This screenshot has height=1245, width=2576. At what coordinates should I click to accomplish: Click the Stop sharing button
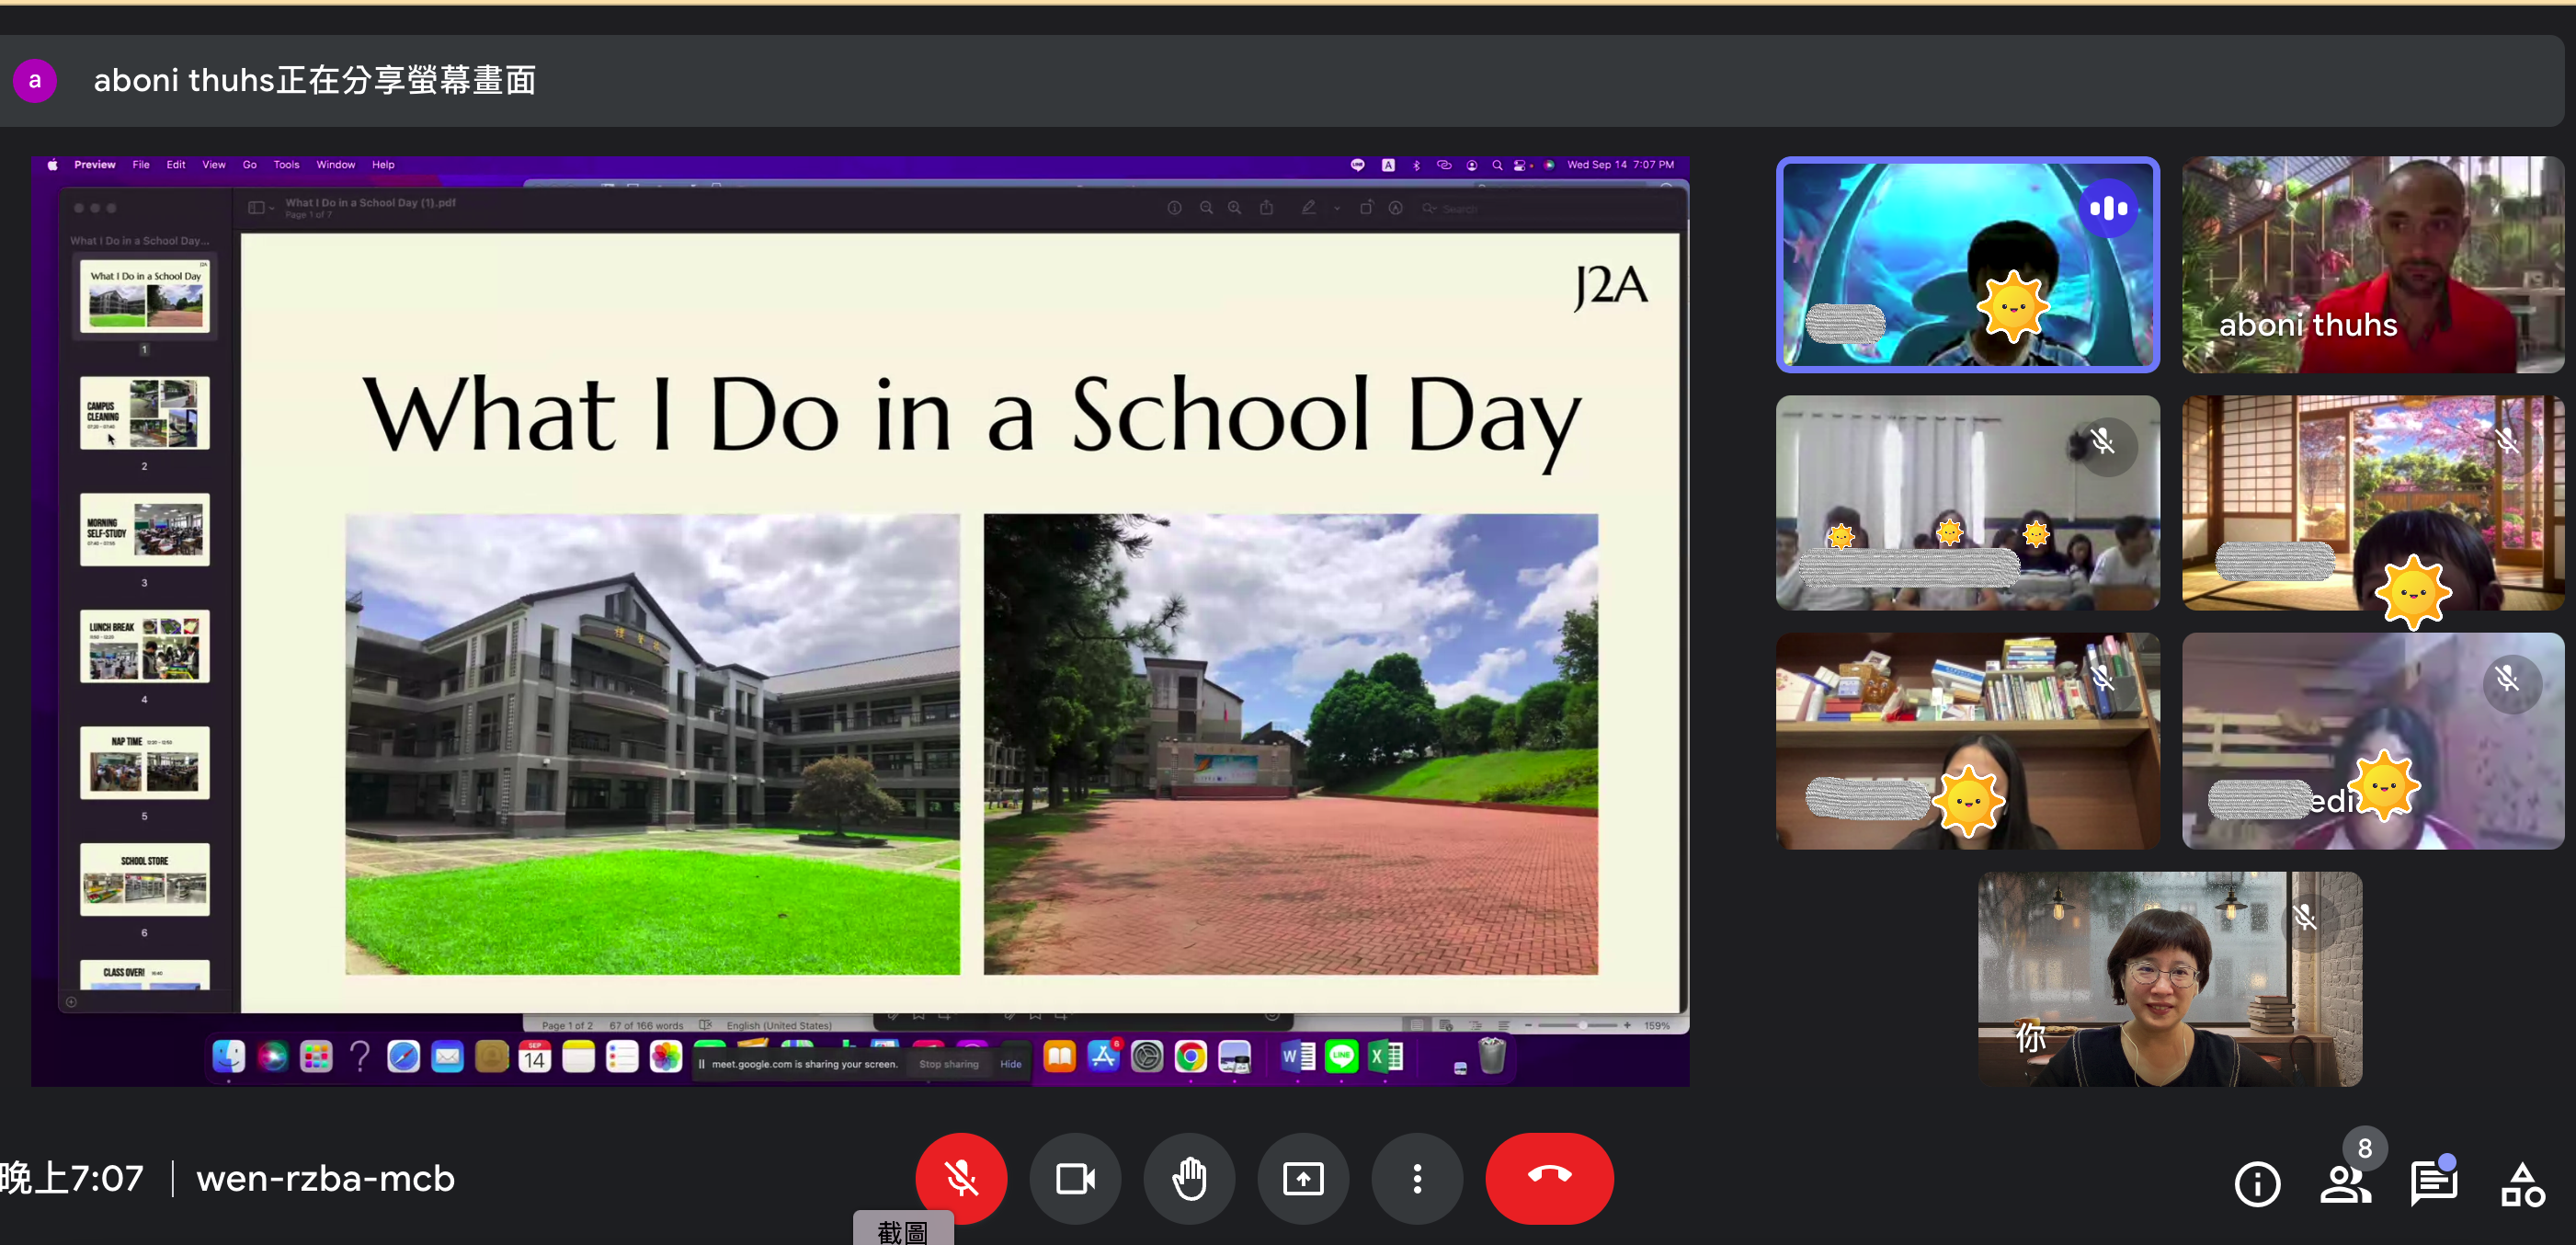pyautogui.click(x=948, y=1063)
